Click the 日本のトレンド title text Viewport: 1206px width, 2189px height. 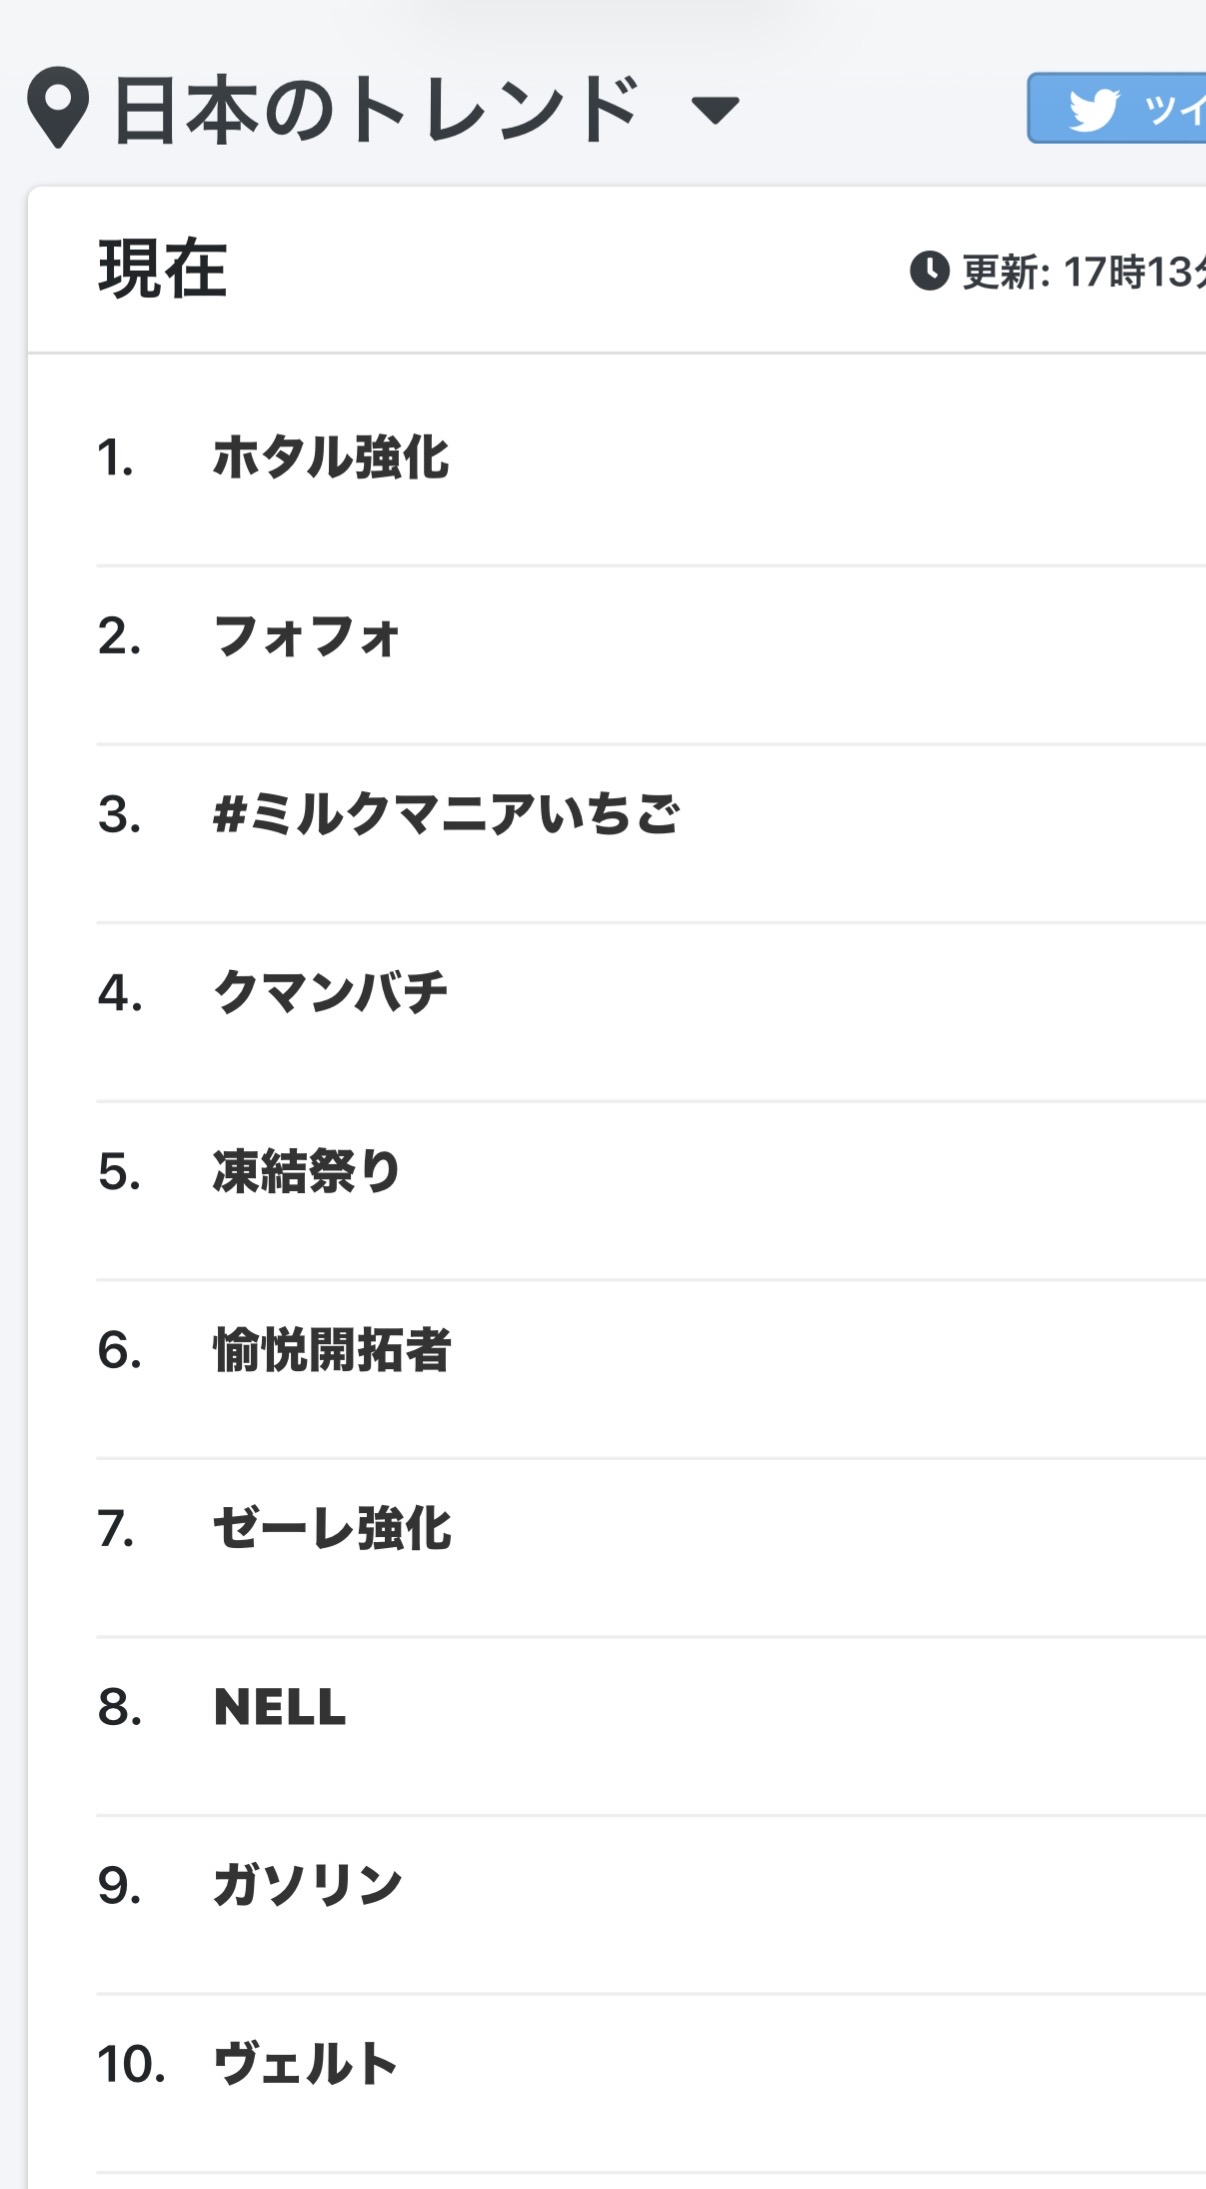(x=376, y=109)
